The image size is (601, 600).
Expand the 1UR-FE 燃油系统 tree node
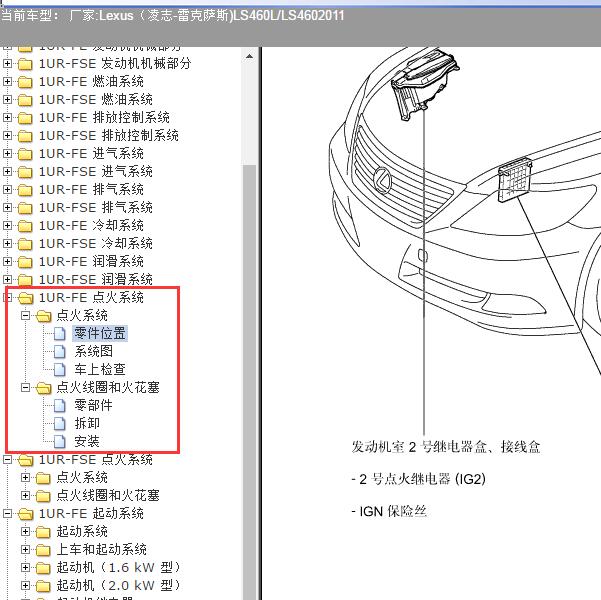(7, 81)
